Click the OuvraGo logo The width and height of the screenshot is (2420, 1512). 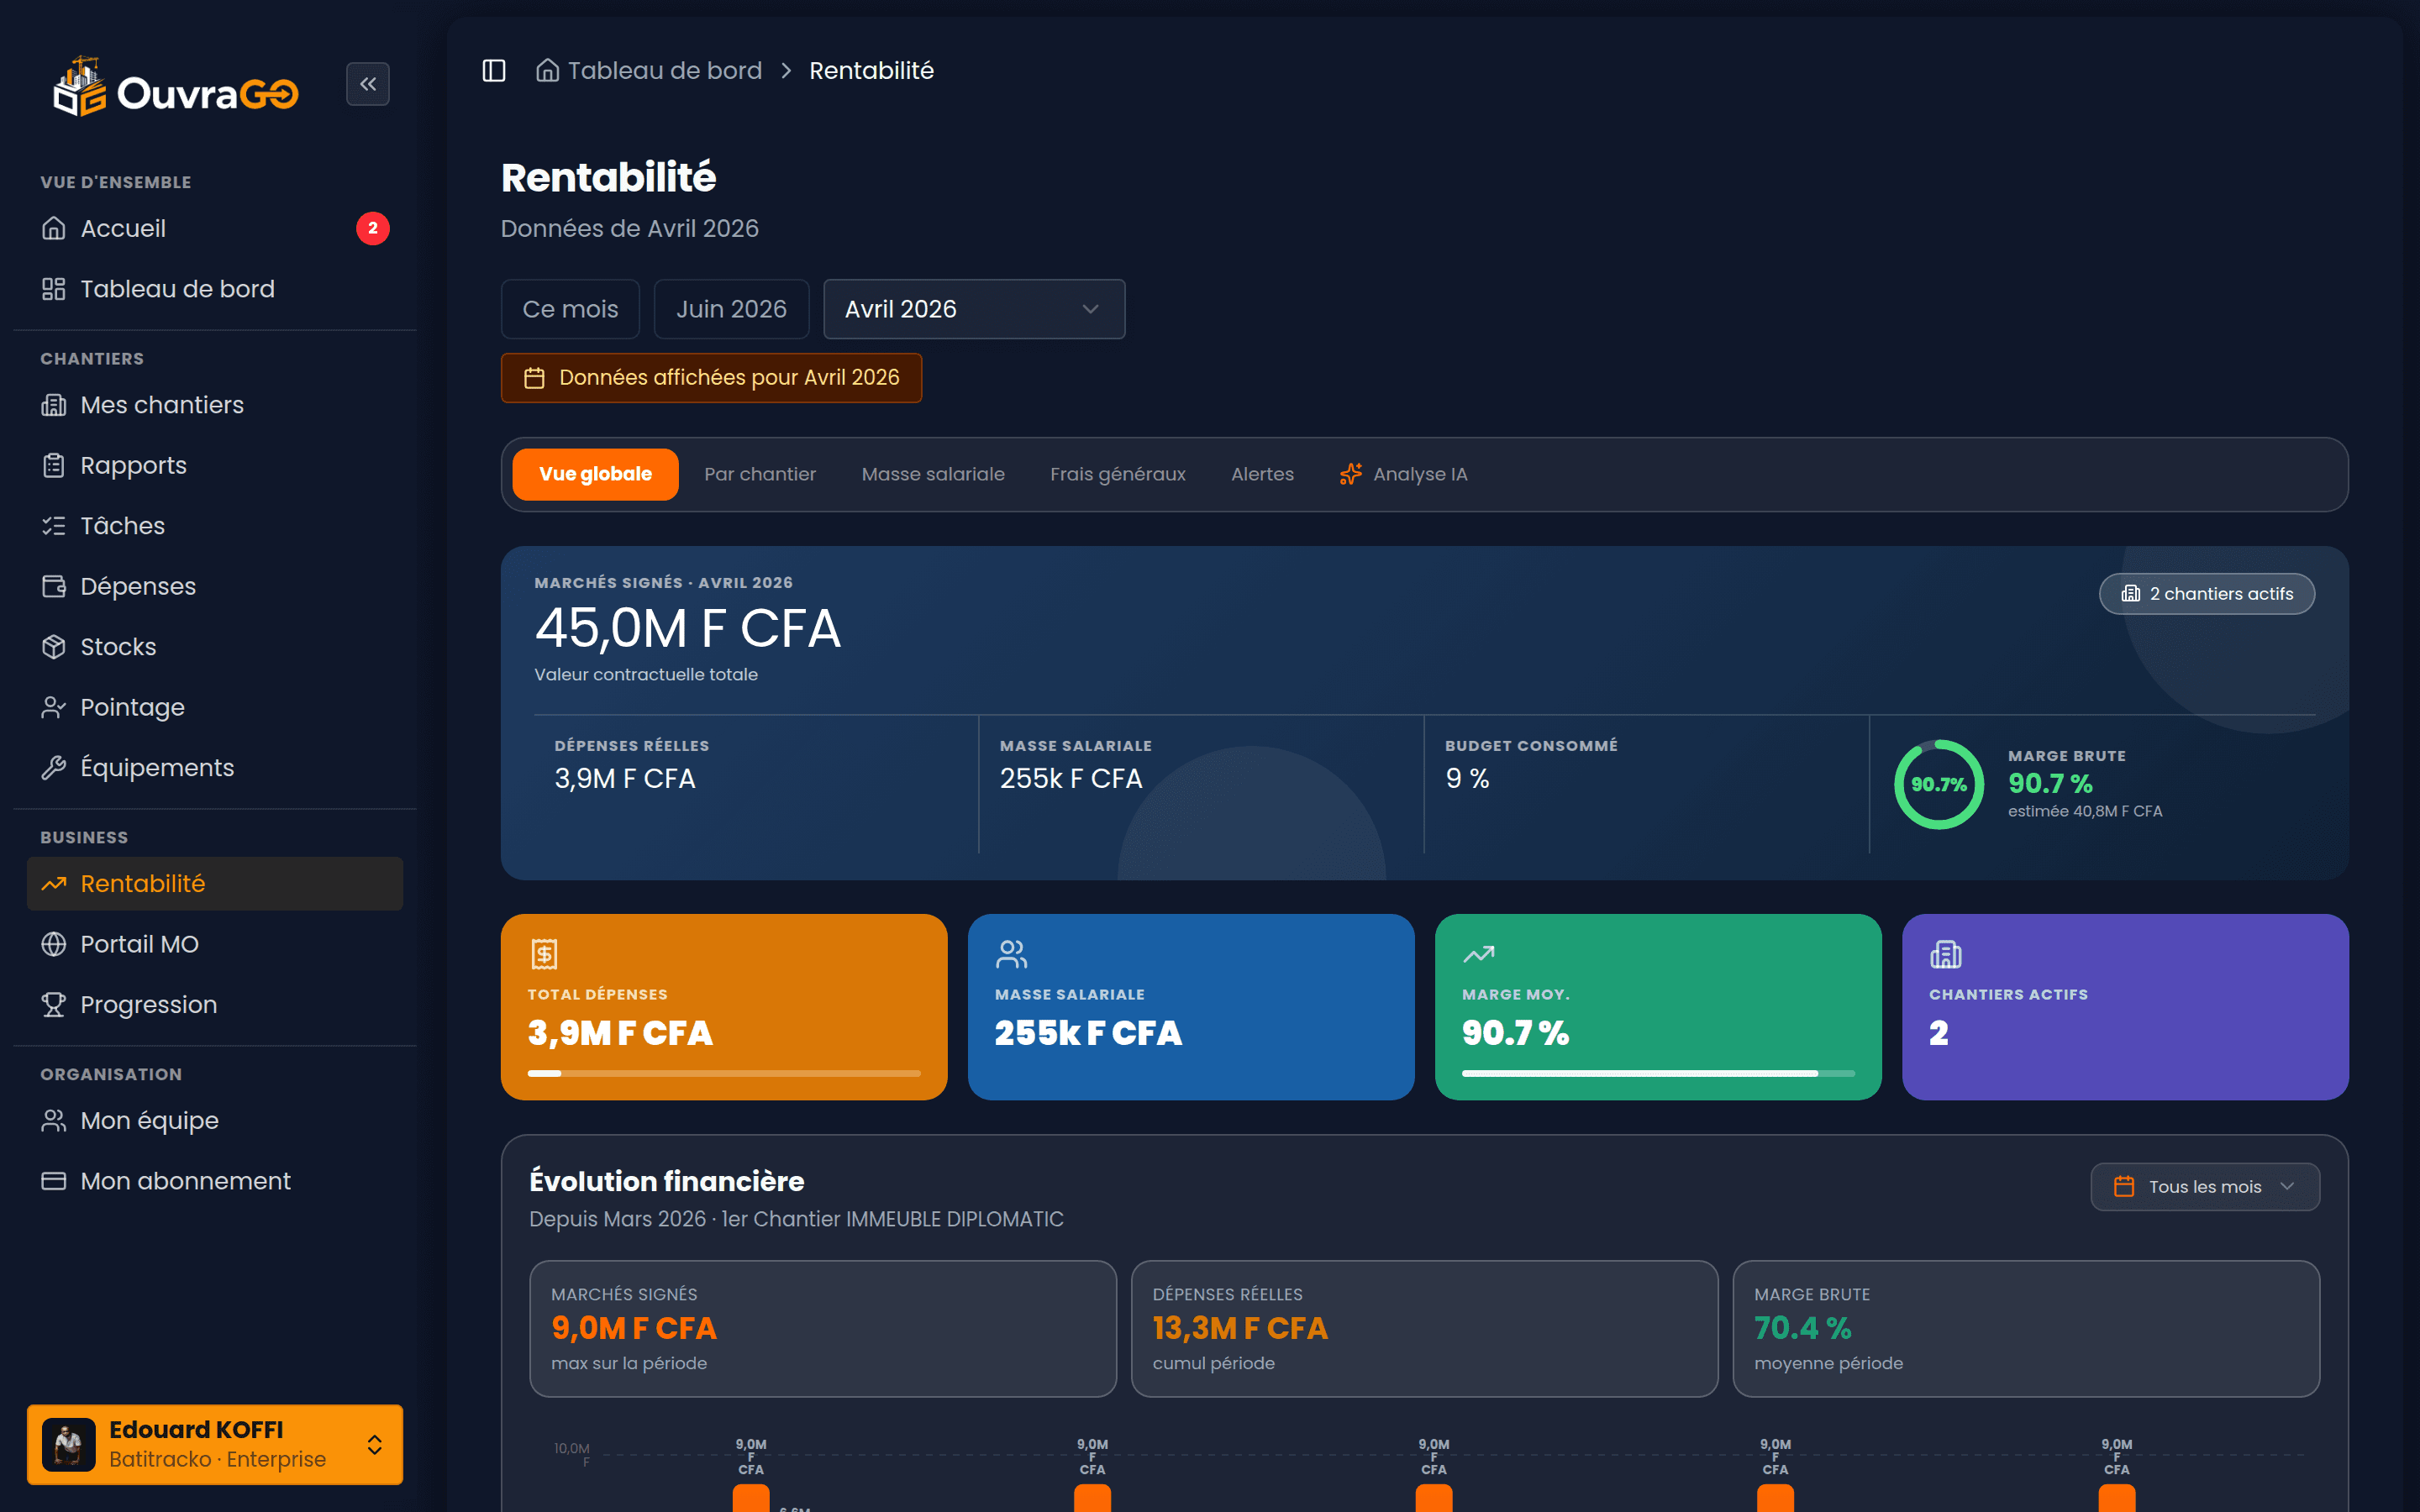coord(176,87)
